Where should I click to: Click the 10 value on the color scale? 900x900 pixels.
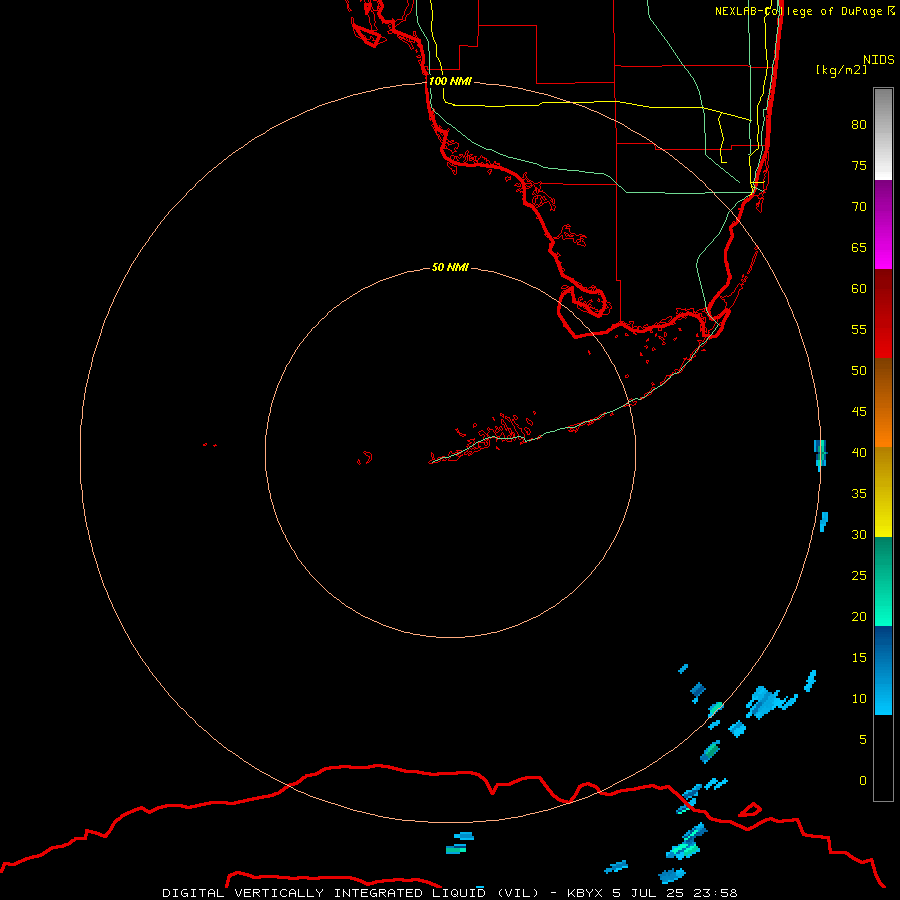[x=859, y=699]
